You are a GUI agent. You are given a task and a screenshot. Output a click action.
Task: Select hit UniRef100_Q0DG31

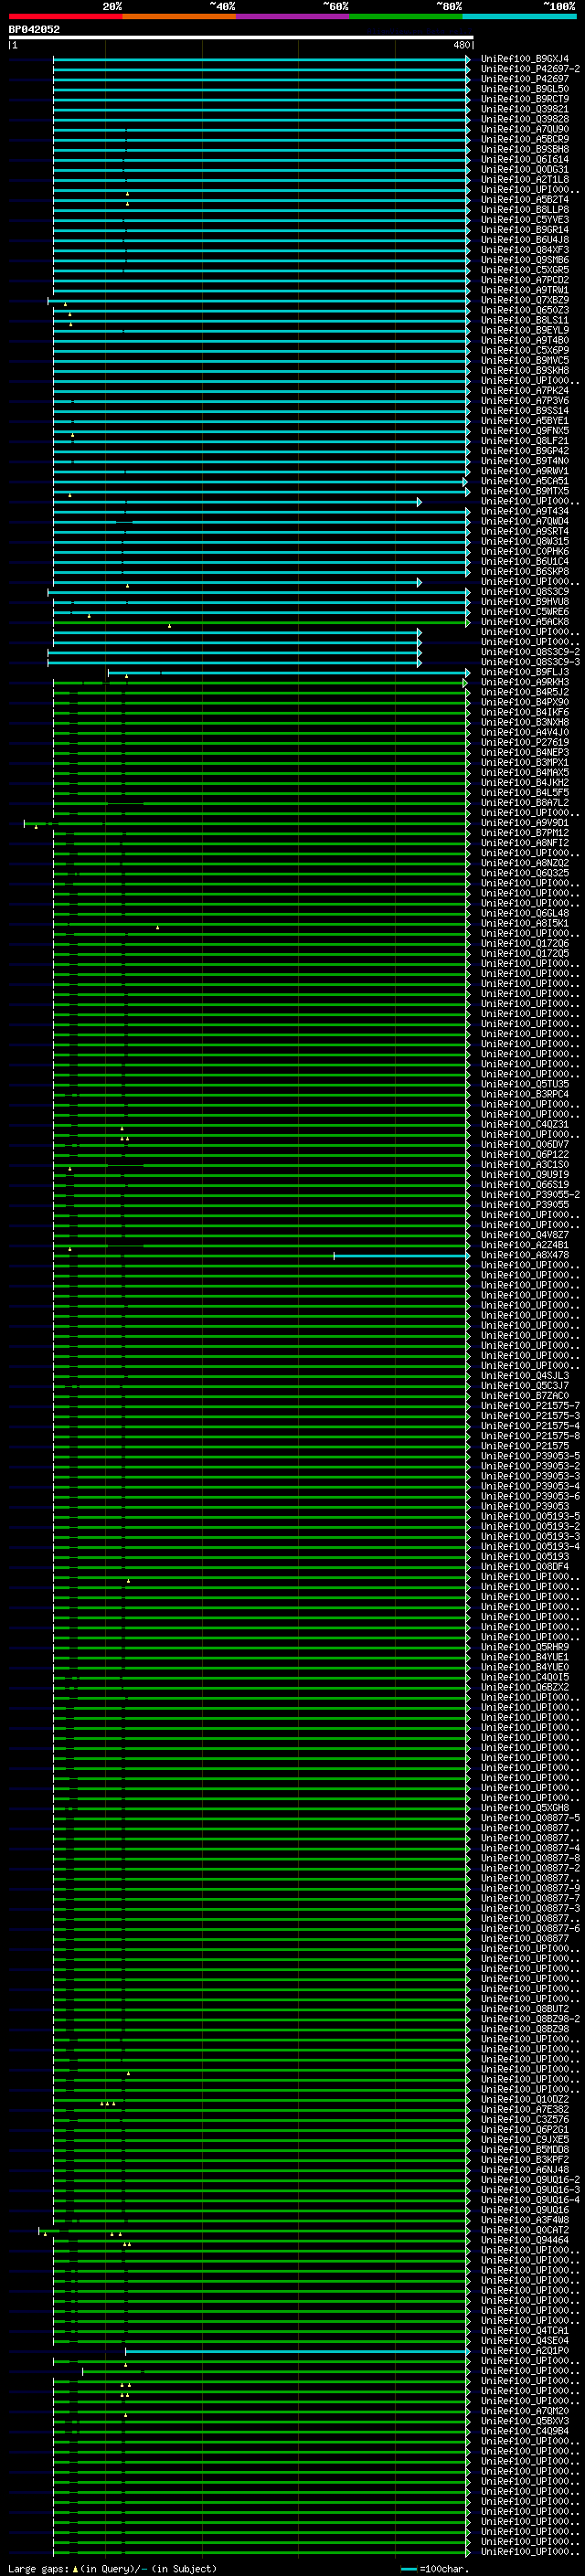[525, 169]
